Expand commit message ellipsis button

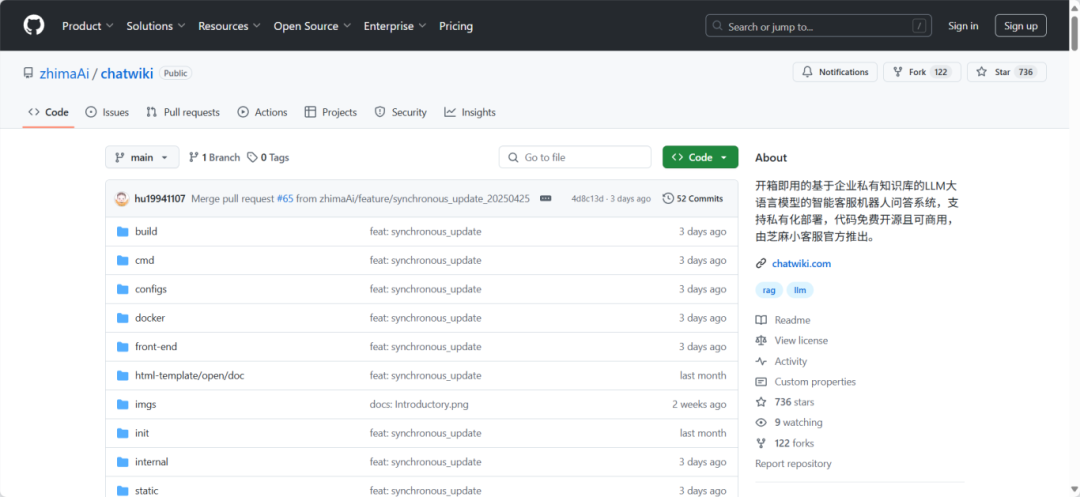[545, 199]
